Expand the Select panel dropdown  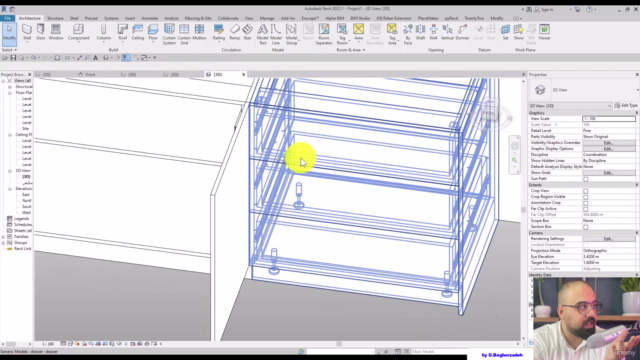pos(9,50)
